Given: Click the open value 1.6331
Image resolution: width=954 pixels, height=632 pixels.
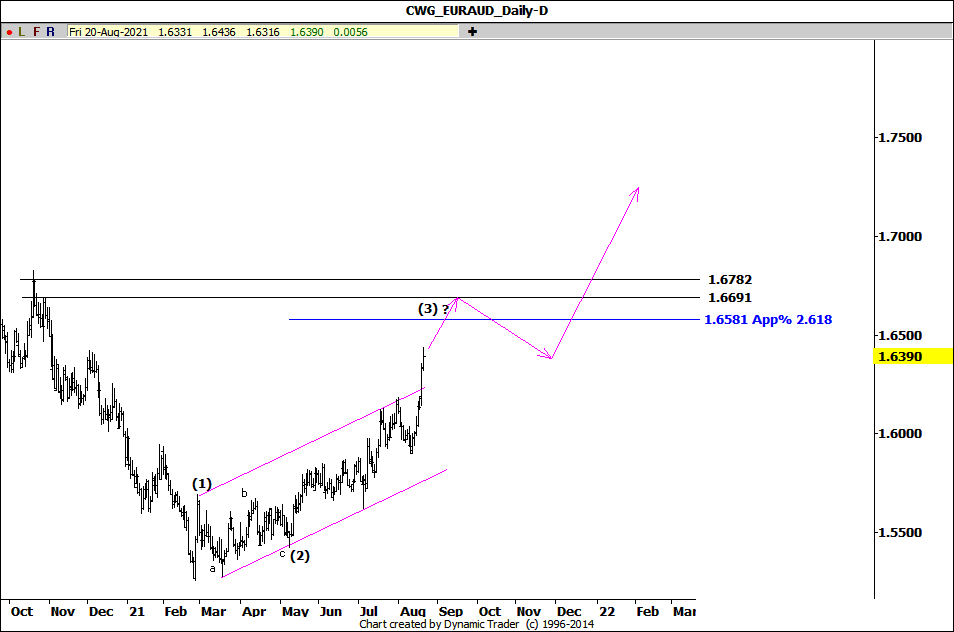Looking at the screenshot, I should pyautogui.click(x=175, y=32).
